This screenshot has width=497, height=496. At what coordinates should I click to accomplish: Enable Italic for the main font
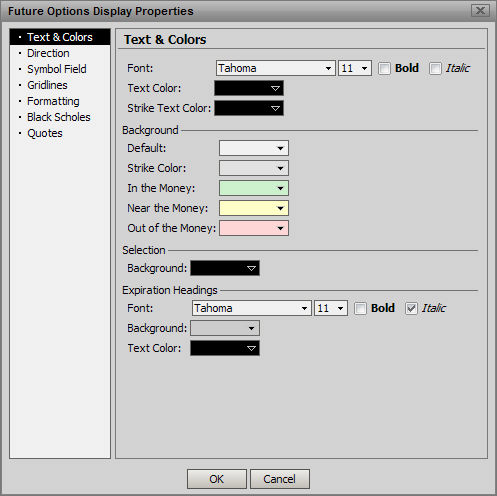click(435, 68)
